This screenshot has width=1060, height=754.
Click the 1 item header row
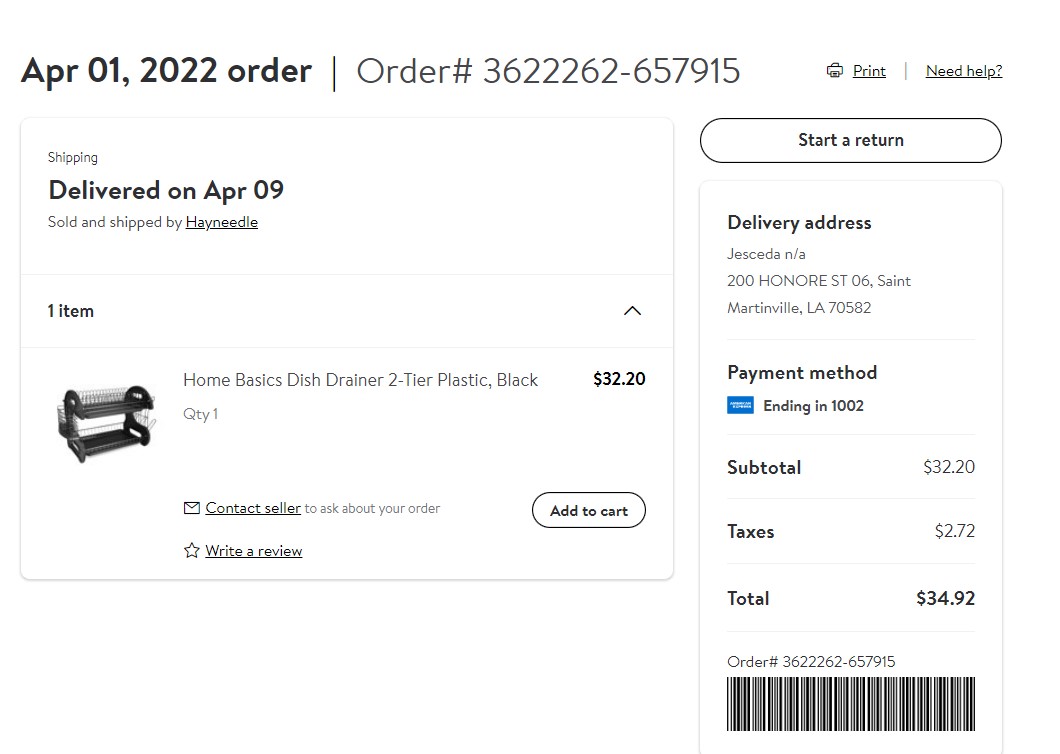point(347,311)
